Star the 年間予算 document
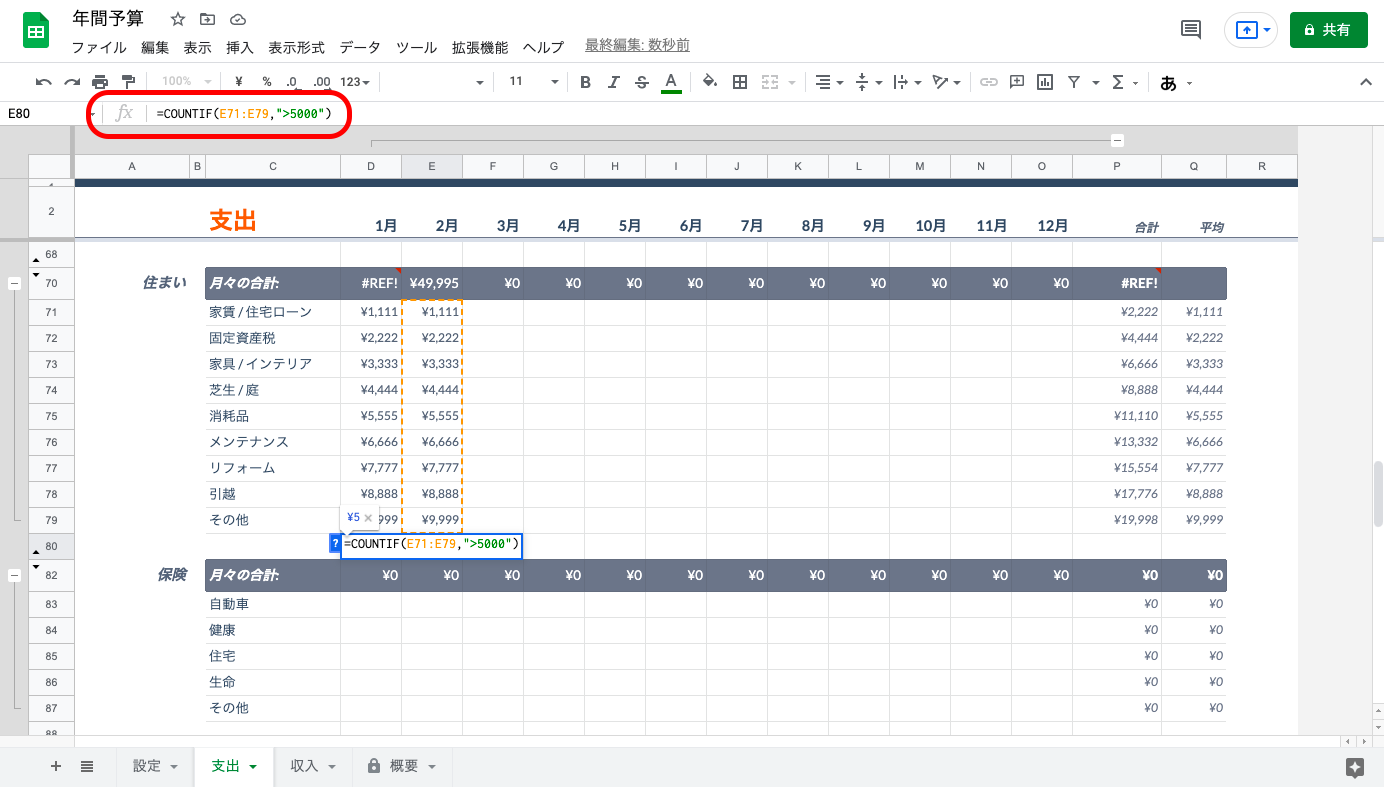The image size is (1384, 787). tap(178, 19)
